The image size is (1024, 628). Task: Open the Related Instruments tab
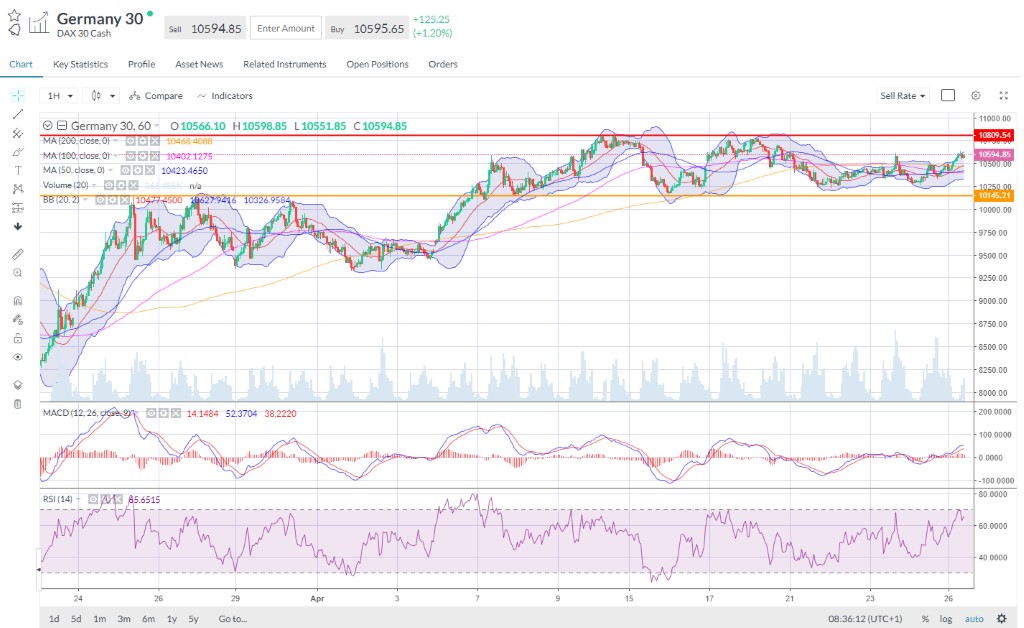click(x=285, y=64)
